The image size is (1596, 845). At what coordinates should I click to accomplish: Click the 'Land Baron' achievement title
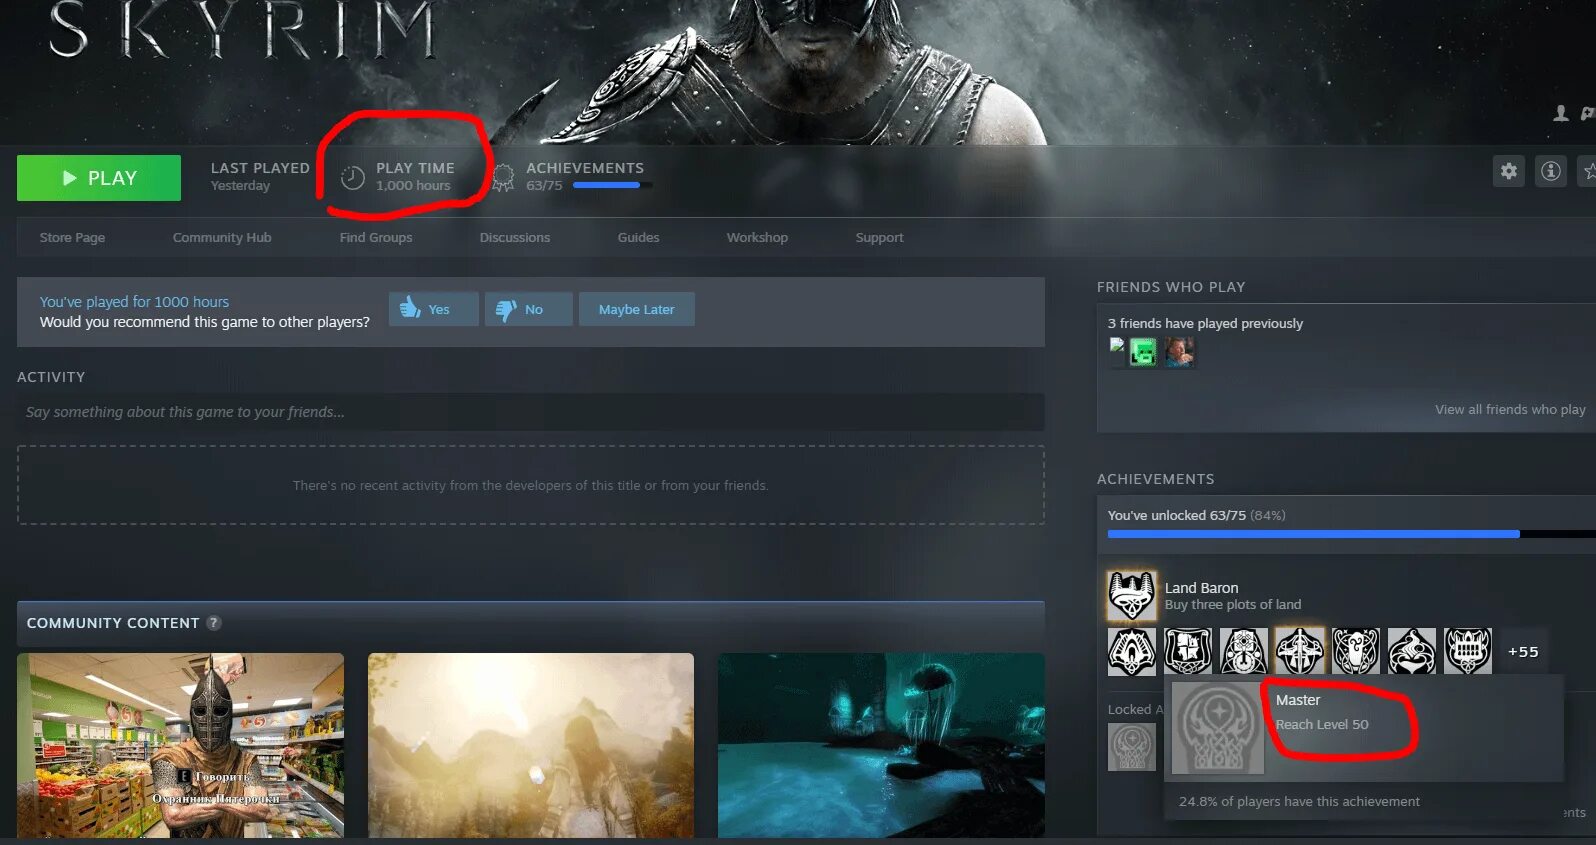click(1201, 588)
